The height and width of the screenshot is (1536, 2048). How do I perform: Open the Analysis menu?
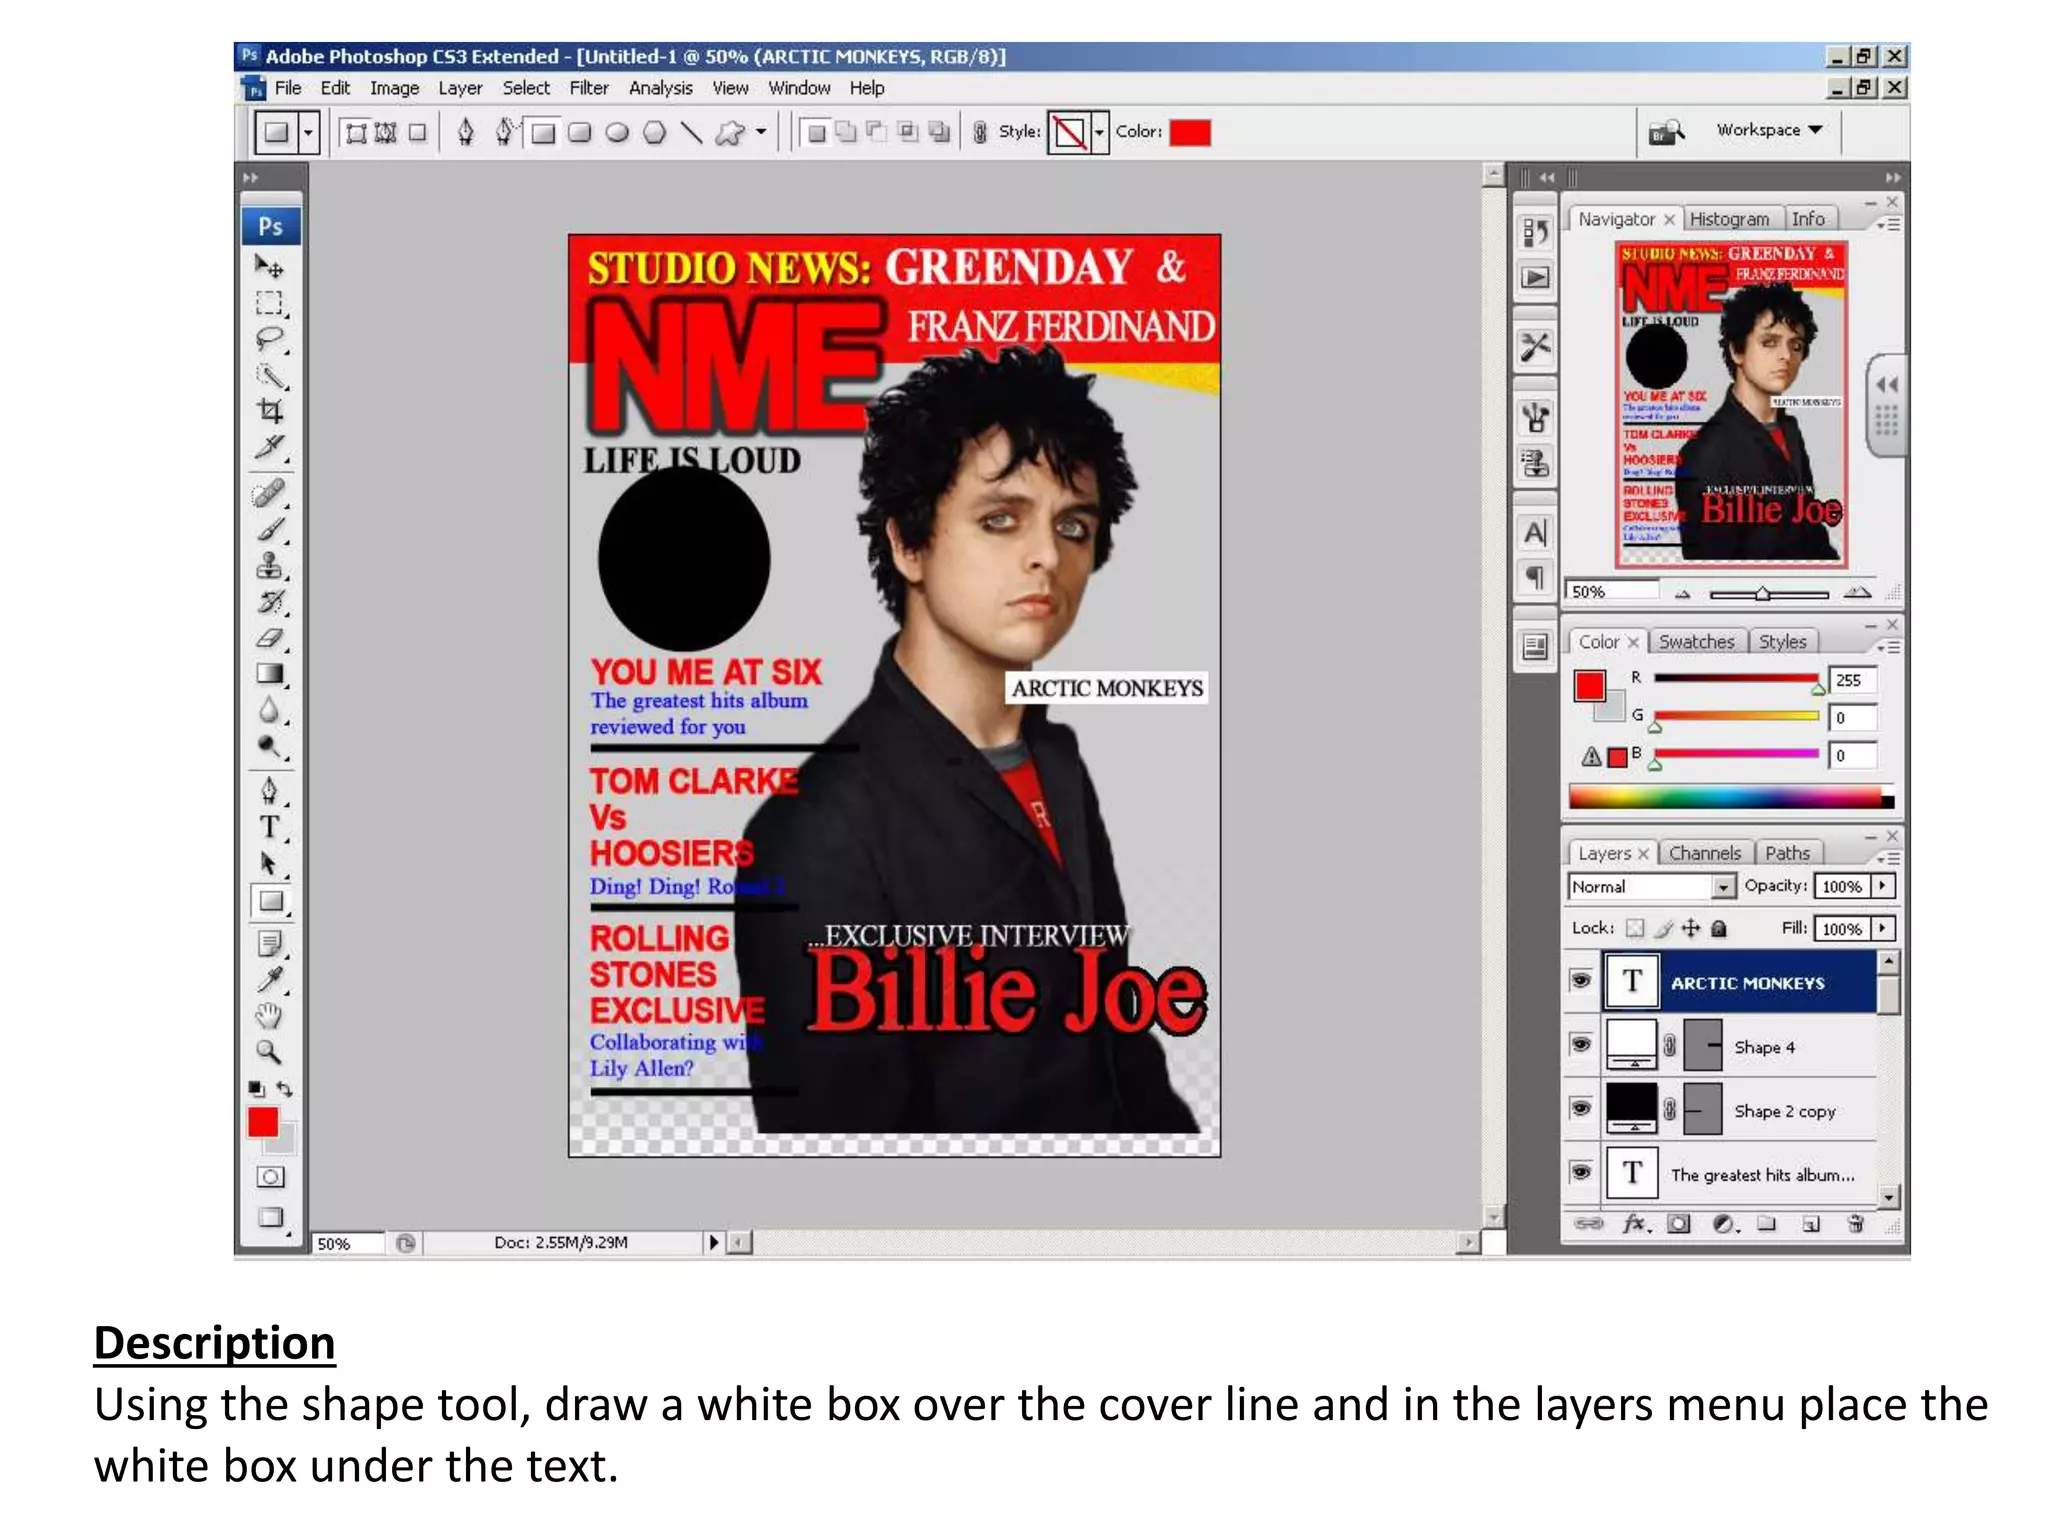tap(660, 88)
